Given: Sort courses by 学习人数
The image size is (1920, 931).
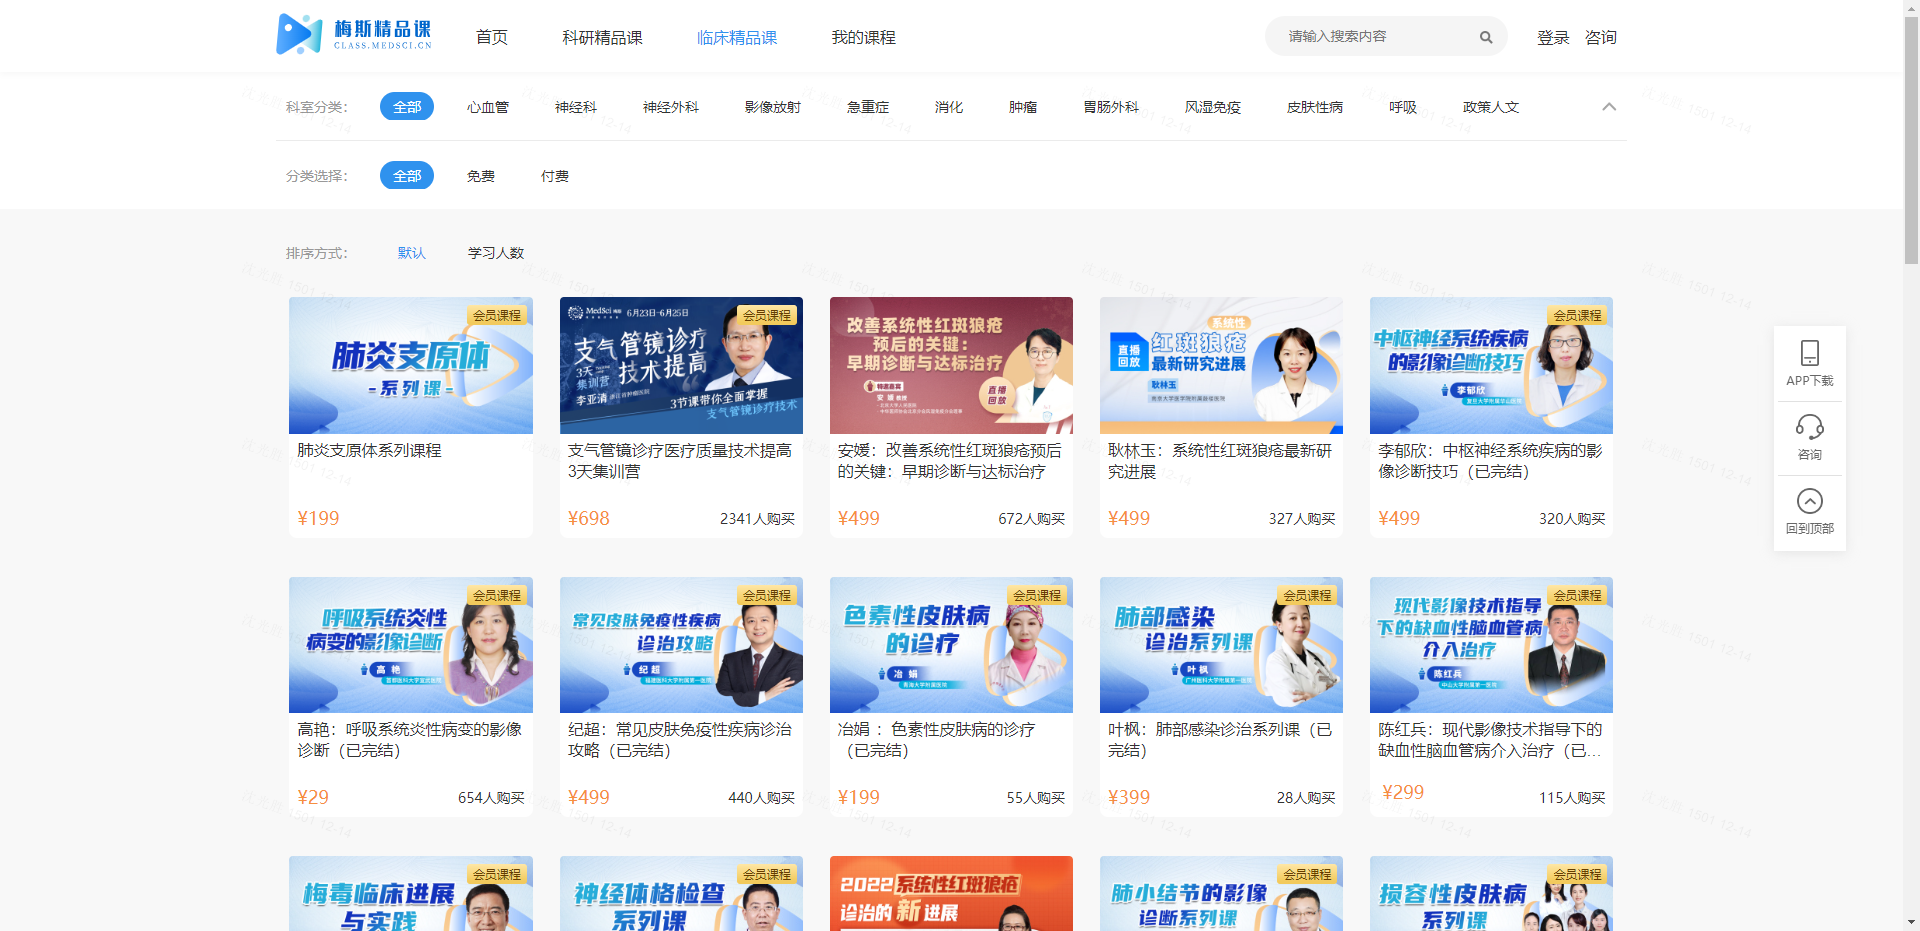Looking at the screenshot, I should click(496, 253).
